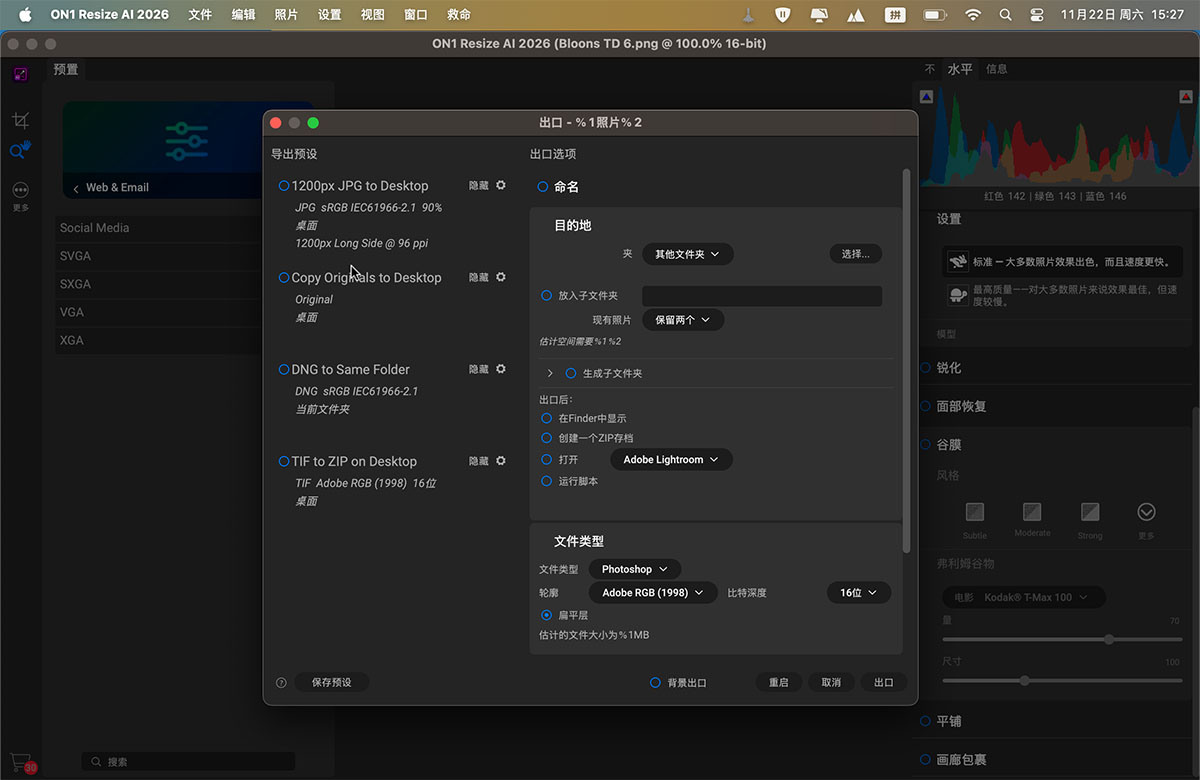The image size is (1200, 780).
Task: Toggle the 创建一个ZIP存档 option
Action: [x=546, y=438]
